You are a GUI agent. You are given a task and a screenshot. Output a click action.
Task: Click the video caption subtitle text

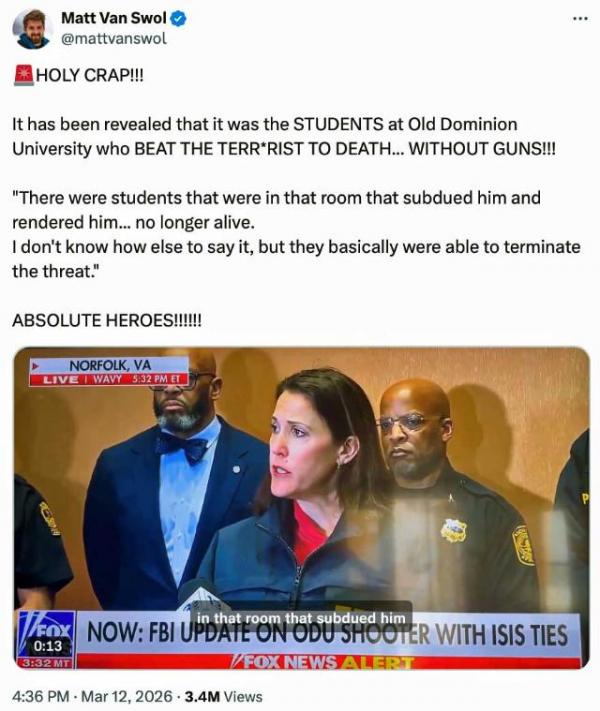pos(301,618)
